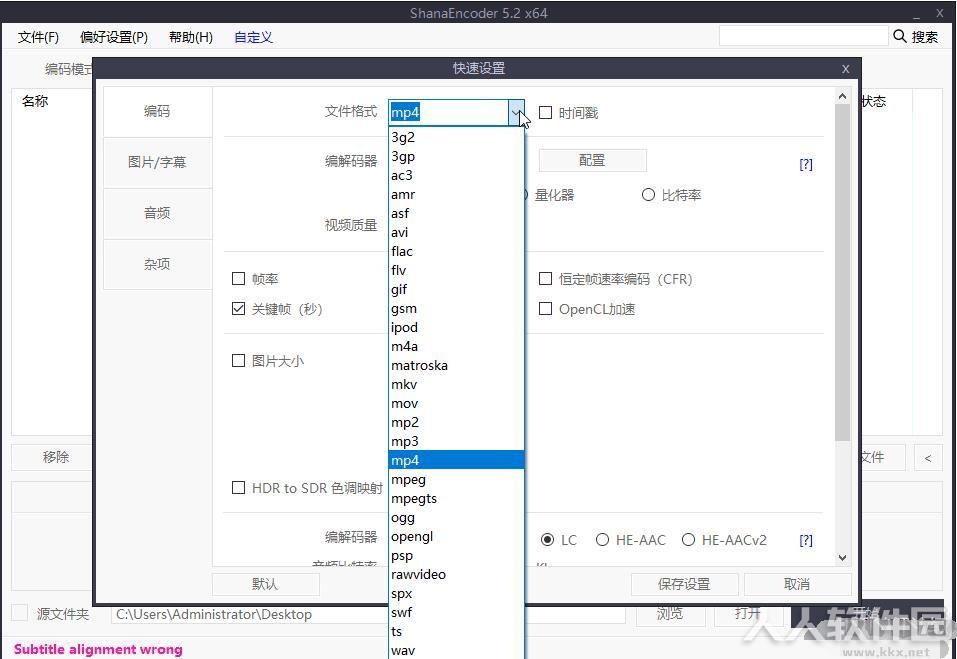Choose 3g2 from the format list
This screenshot has width=957, height=659.
pyautogui.click(x=457, y=137)
